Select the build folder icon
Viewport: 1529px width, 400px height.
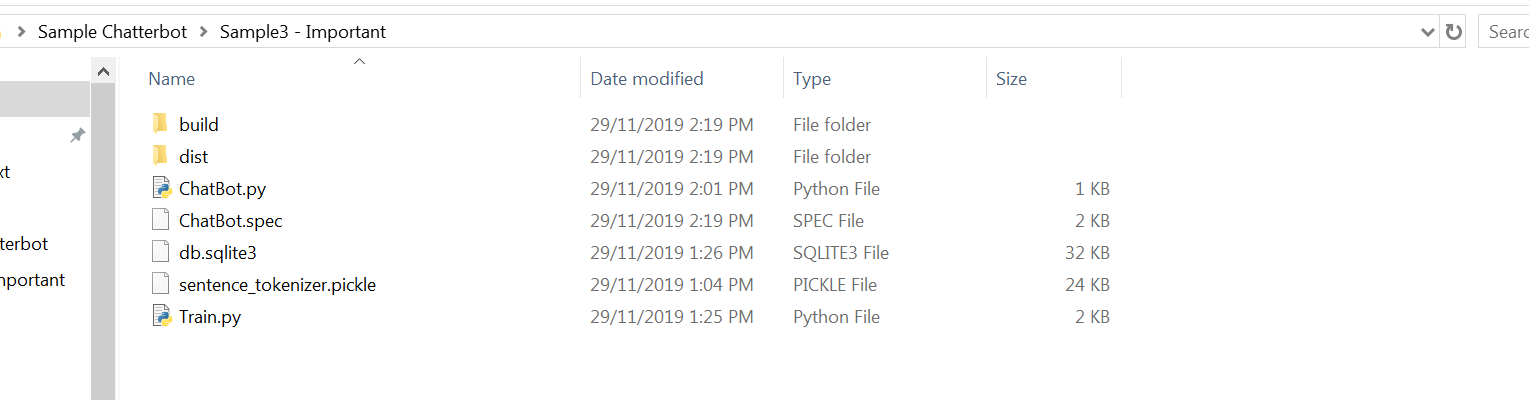(x=160, y=124)
